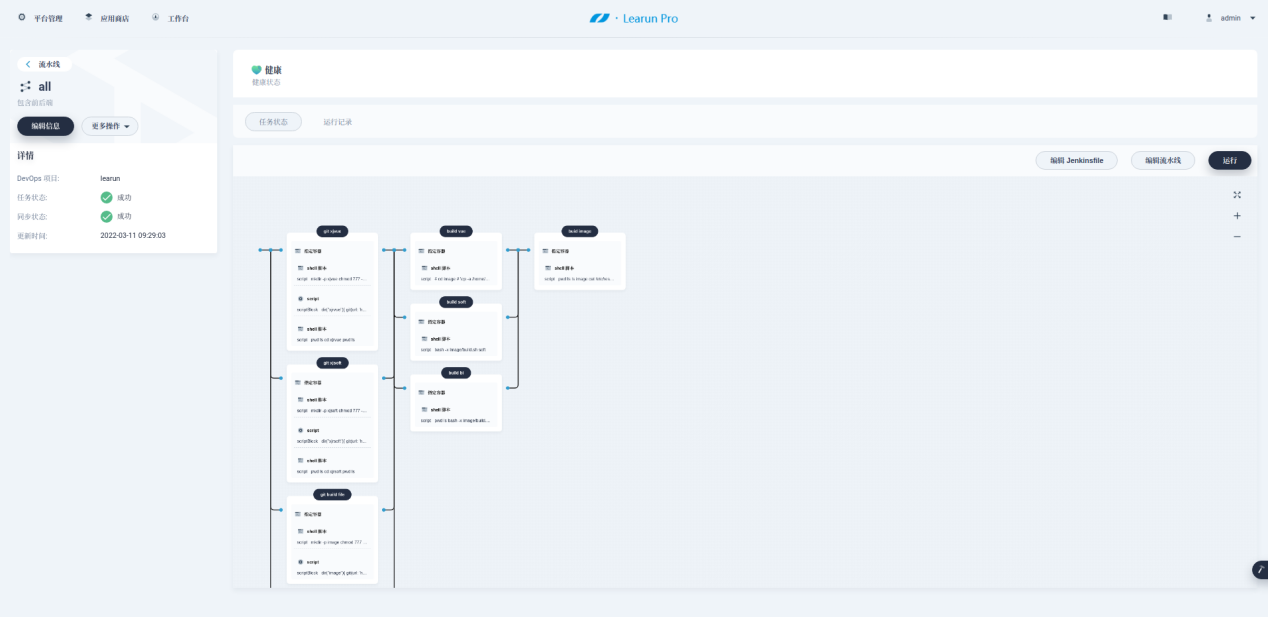Click the 健康状态 subtitle text

click(266, 82)
